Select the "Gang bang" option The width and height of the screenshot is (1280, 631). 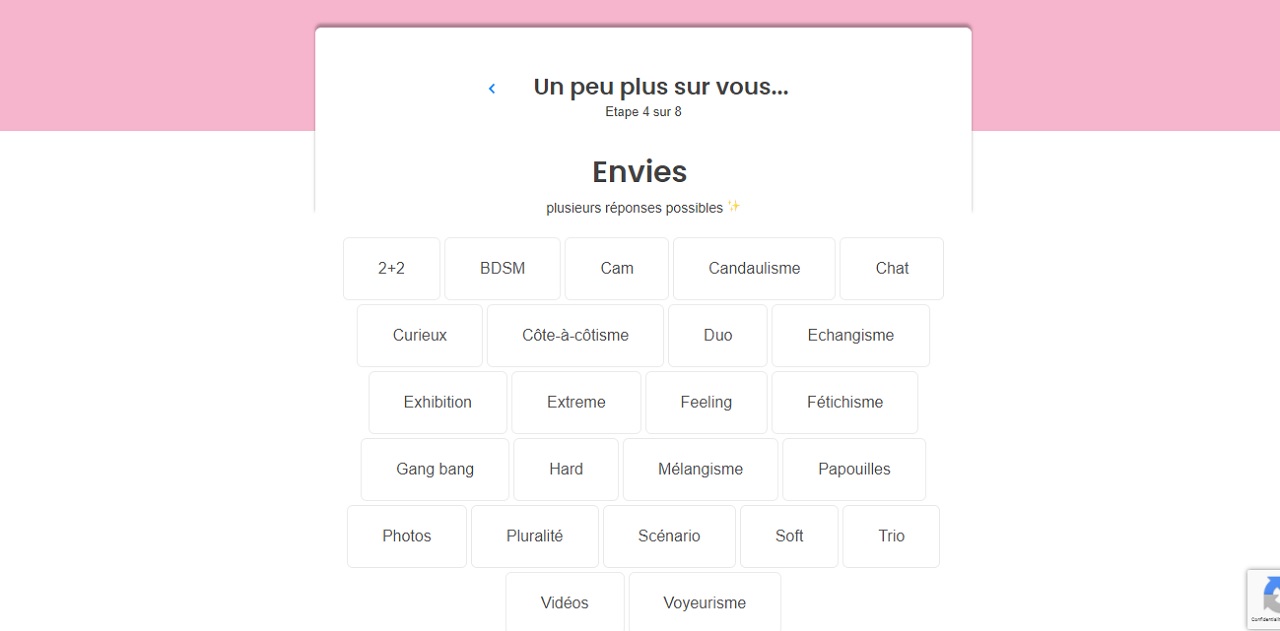[x=434, y=469]
